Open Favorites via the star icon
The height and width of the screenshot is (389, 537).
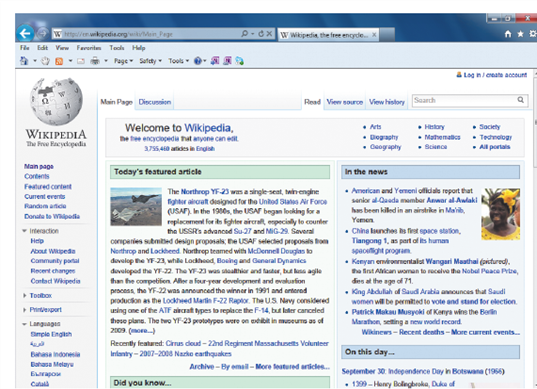point(520,34)
